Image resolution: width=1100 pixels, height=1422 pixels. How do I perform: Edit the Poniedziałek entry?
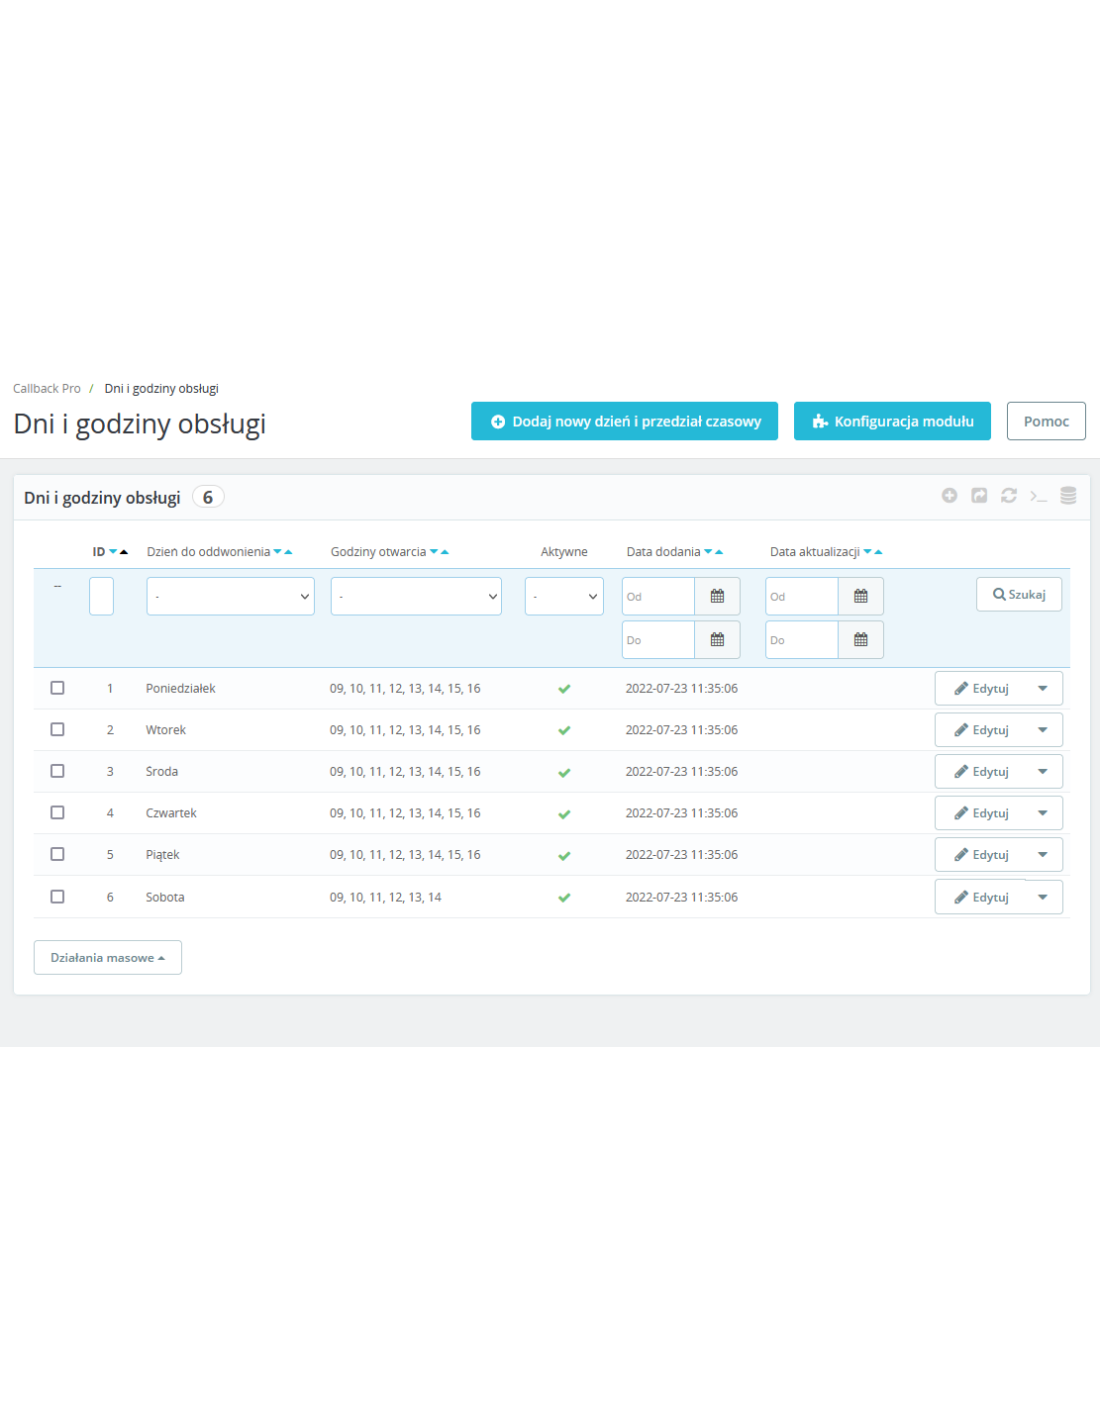(x=981, y=689)
